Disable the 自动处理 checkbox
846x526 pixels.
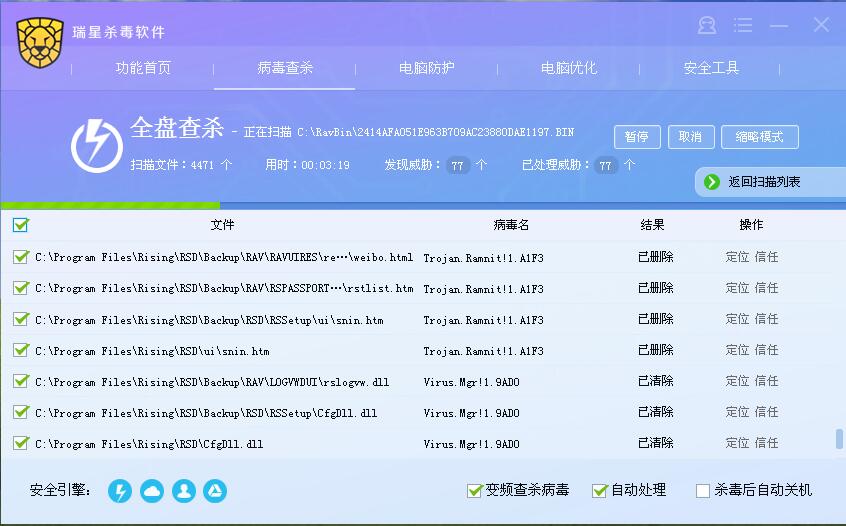pyautogui.click(x=599, y=490)
